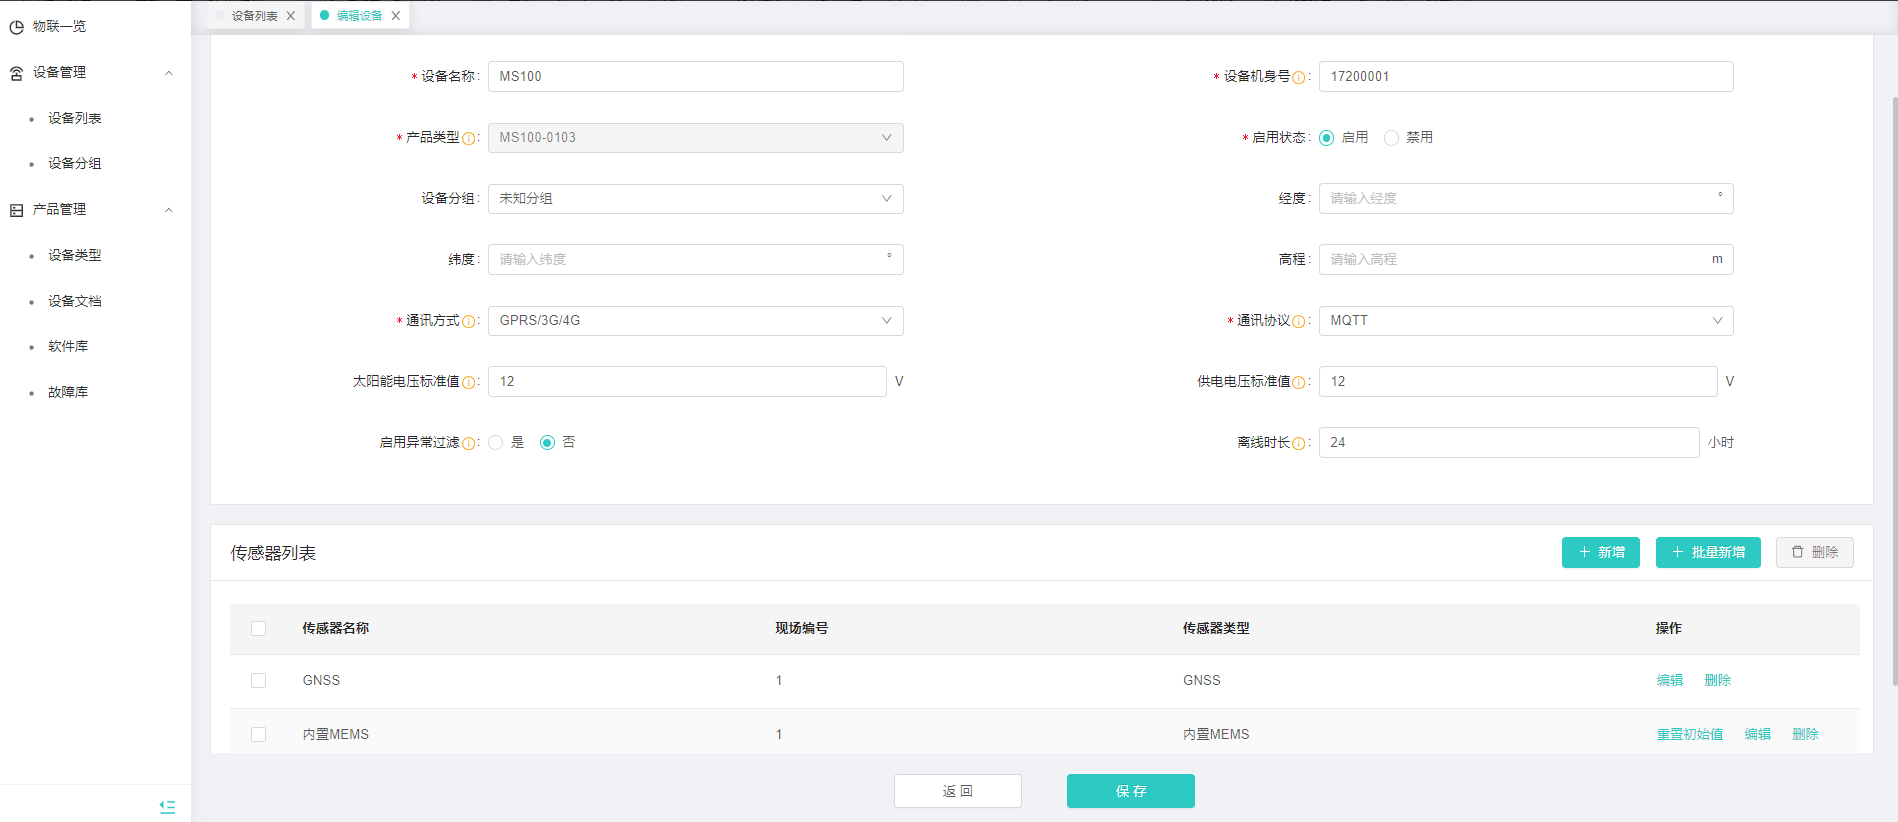Check the GNSS sensor row checkbox
The width and height of the screenshot is (1898, 822).
point(259,681)
